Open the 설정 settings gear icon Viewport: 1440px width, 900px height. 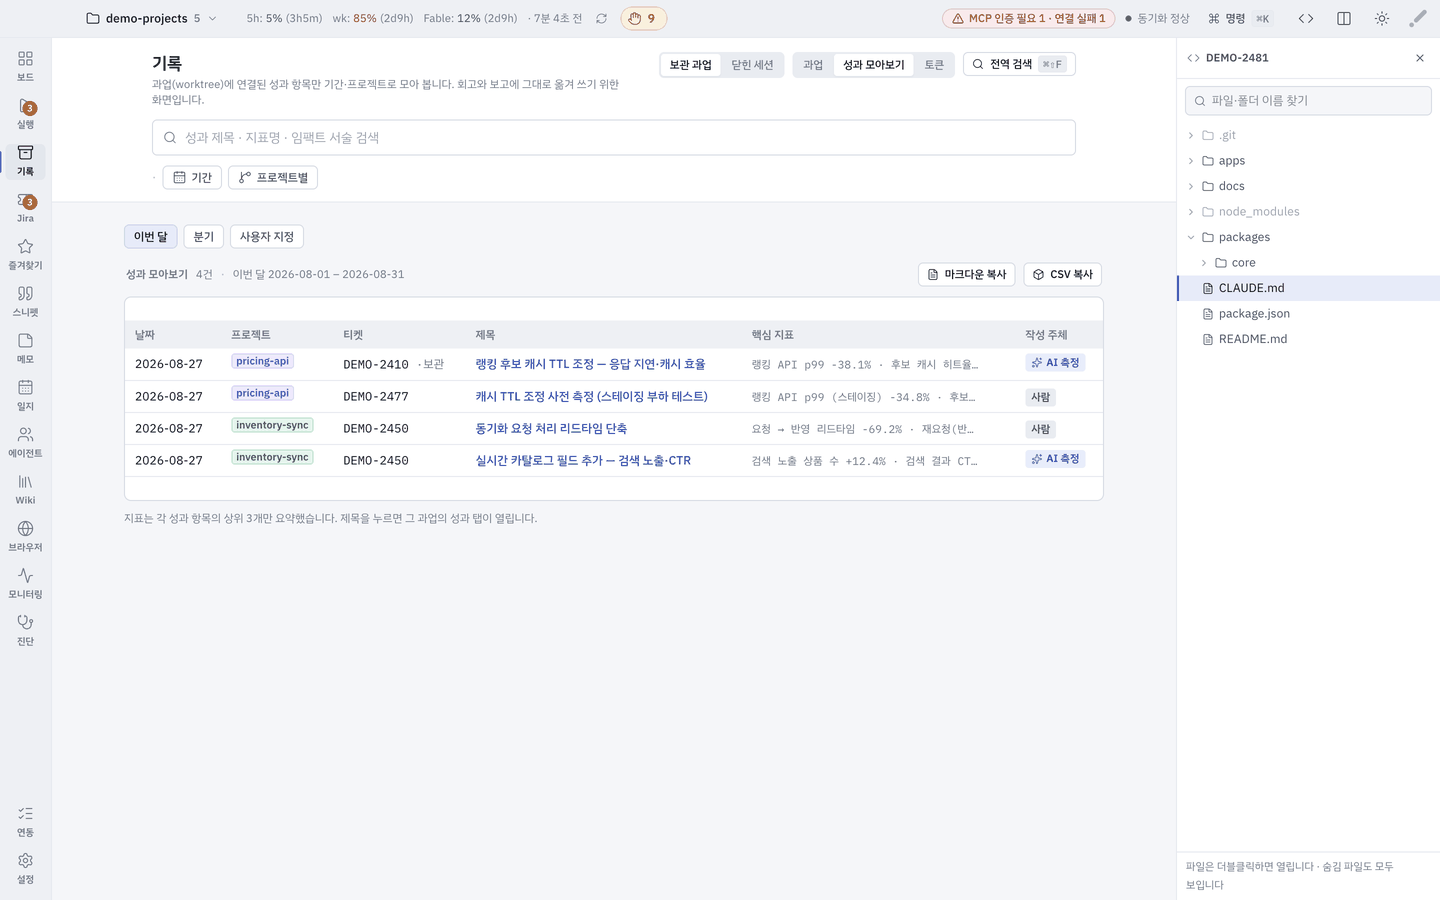tap(25, 869)
